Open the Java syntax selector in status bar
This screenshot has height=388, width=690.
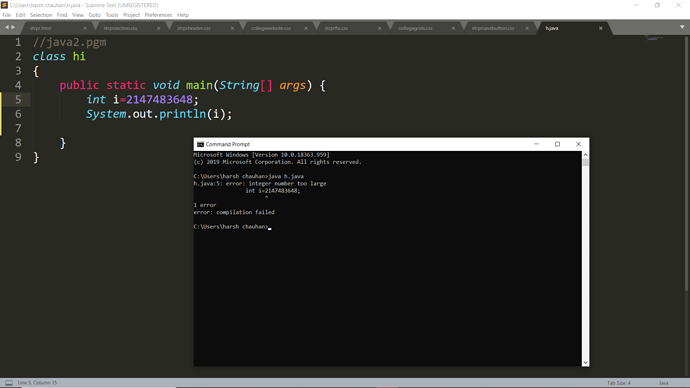[664, 383]
